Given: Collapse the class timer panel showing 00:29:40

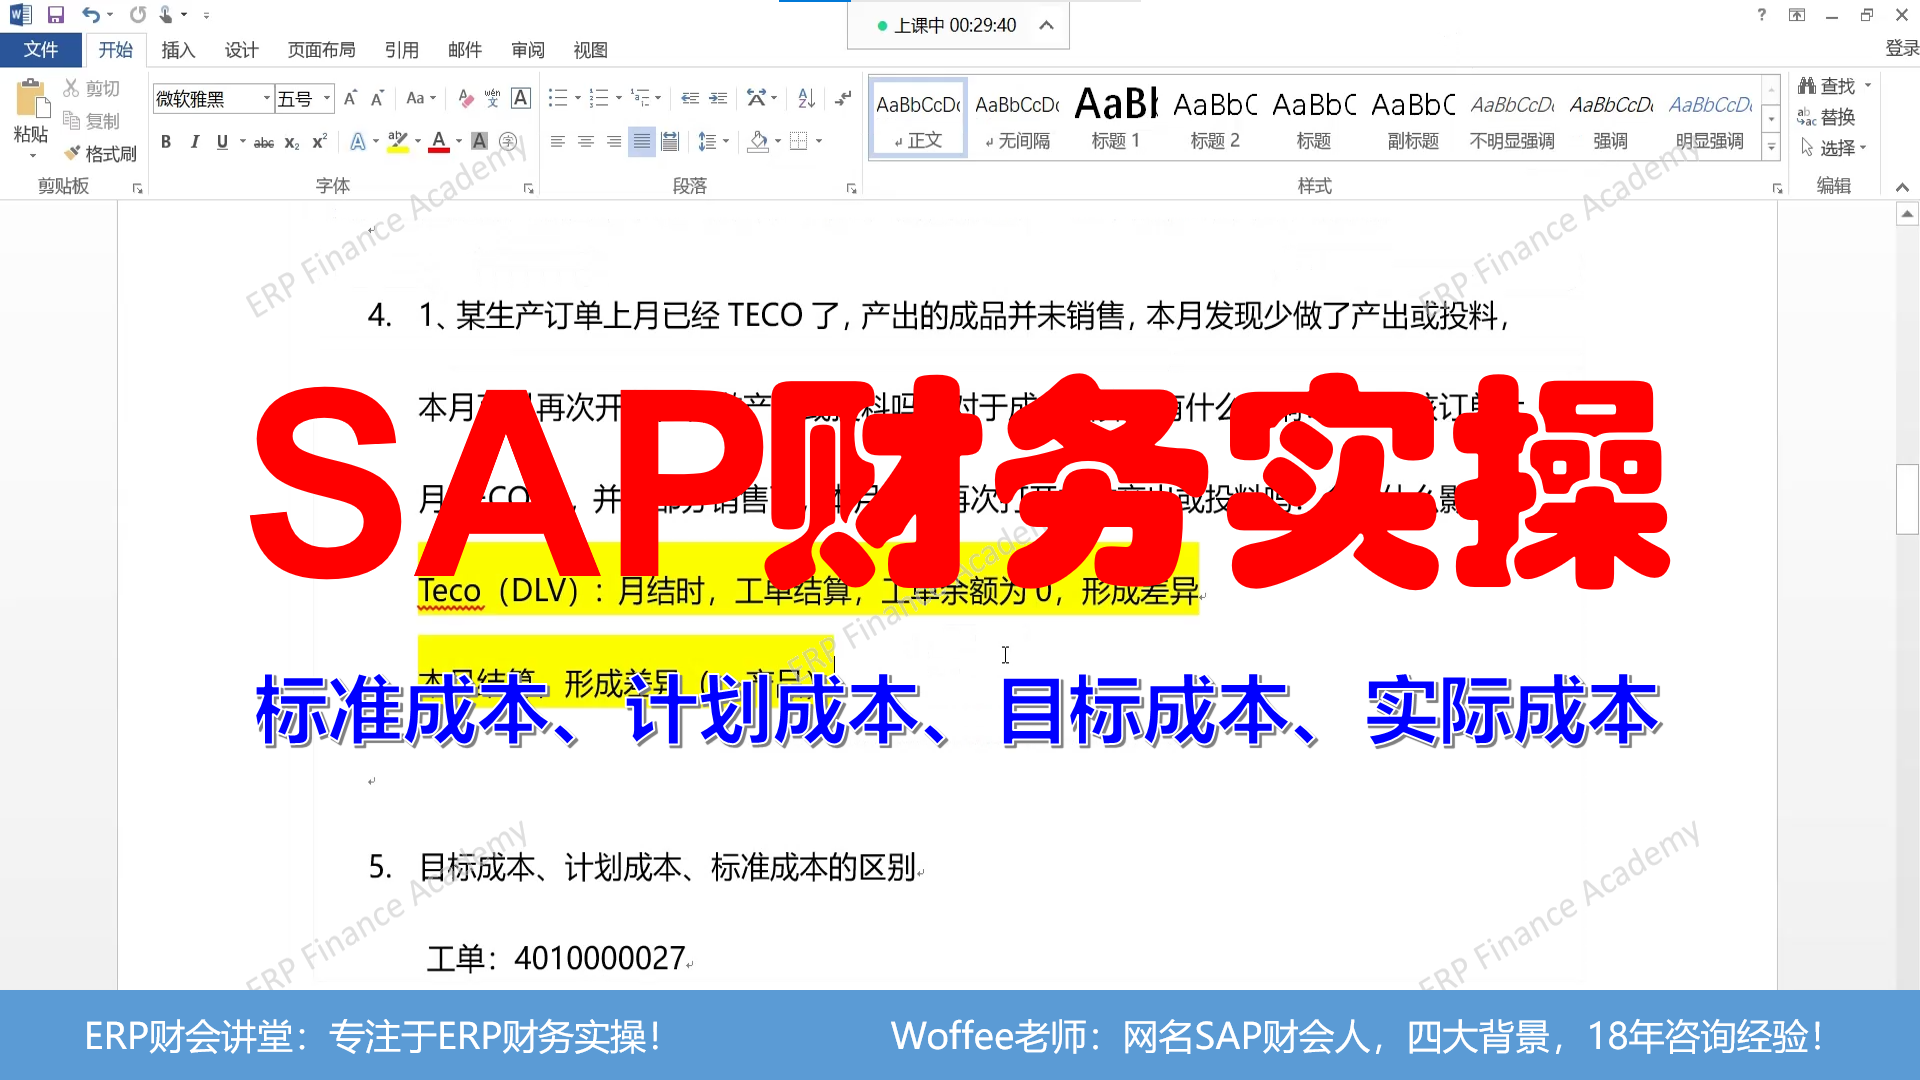Looking at the screenshot, I should pos(1047,25).
